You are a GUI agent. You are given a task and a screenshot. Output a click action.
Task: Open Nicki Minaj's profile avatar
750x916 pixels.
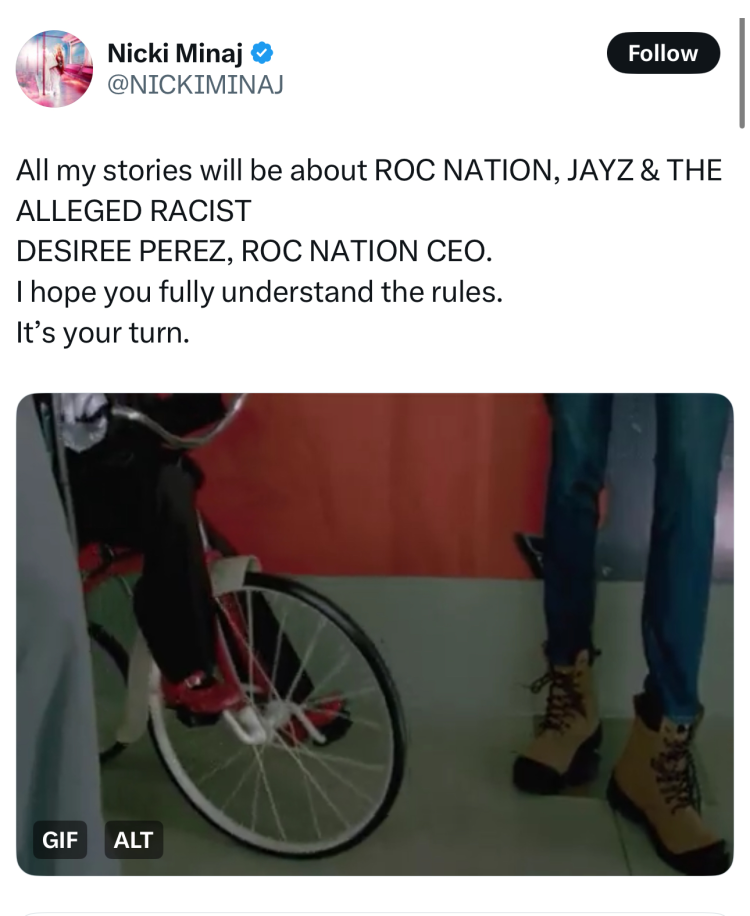point(54,68)
